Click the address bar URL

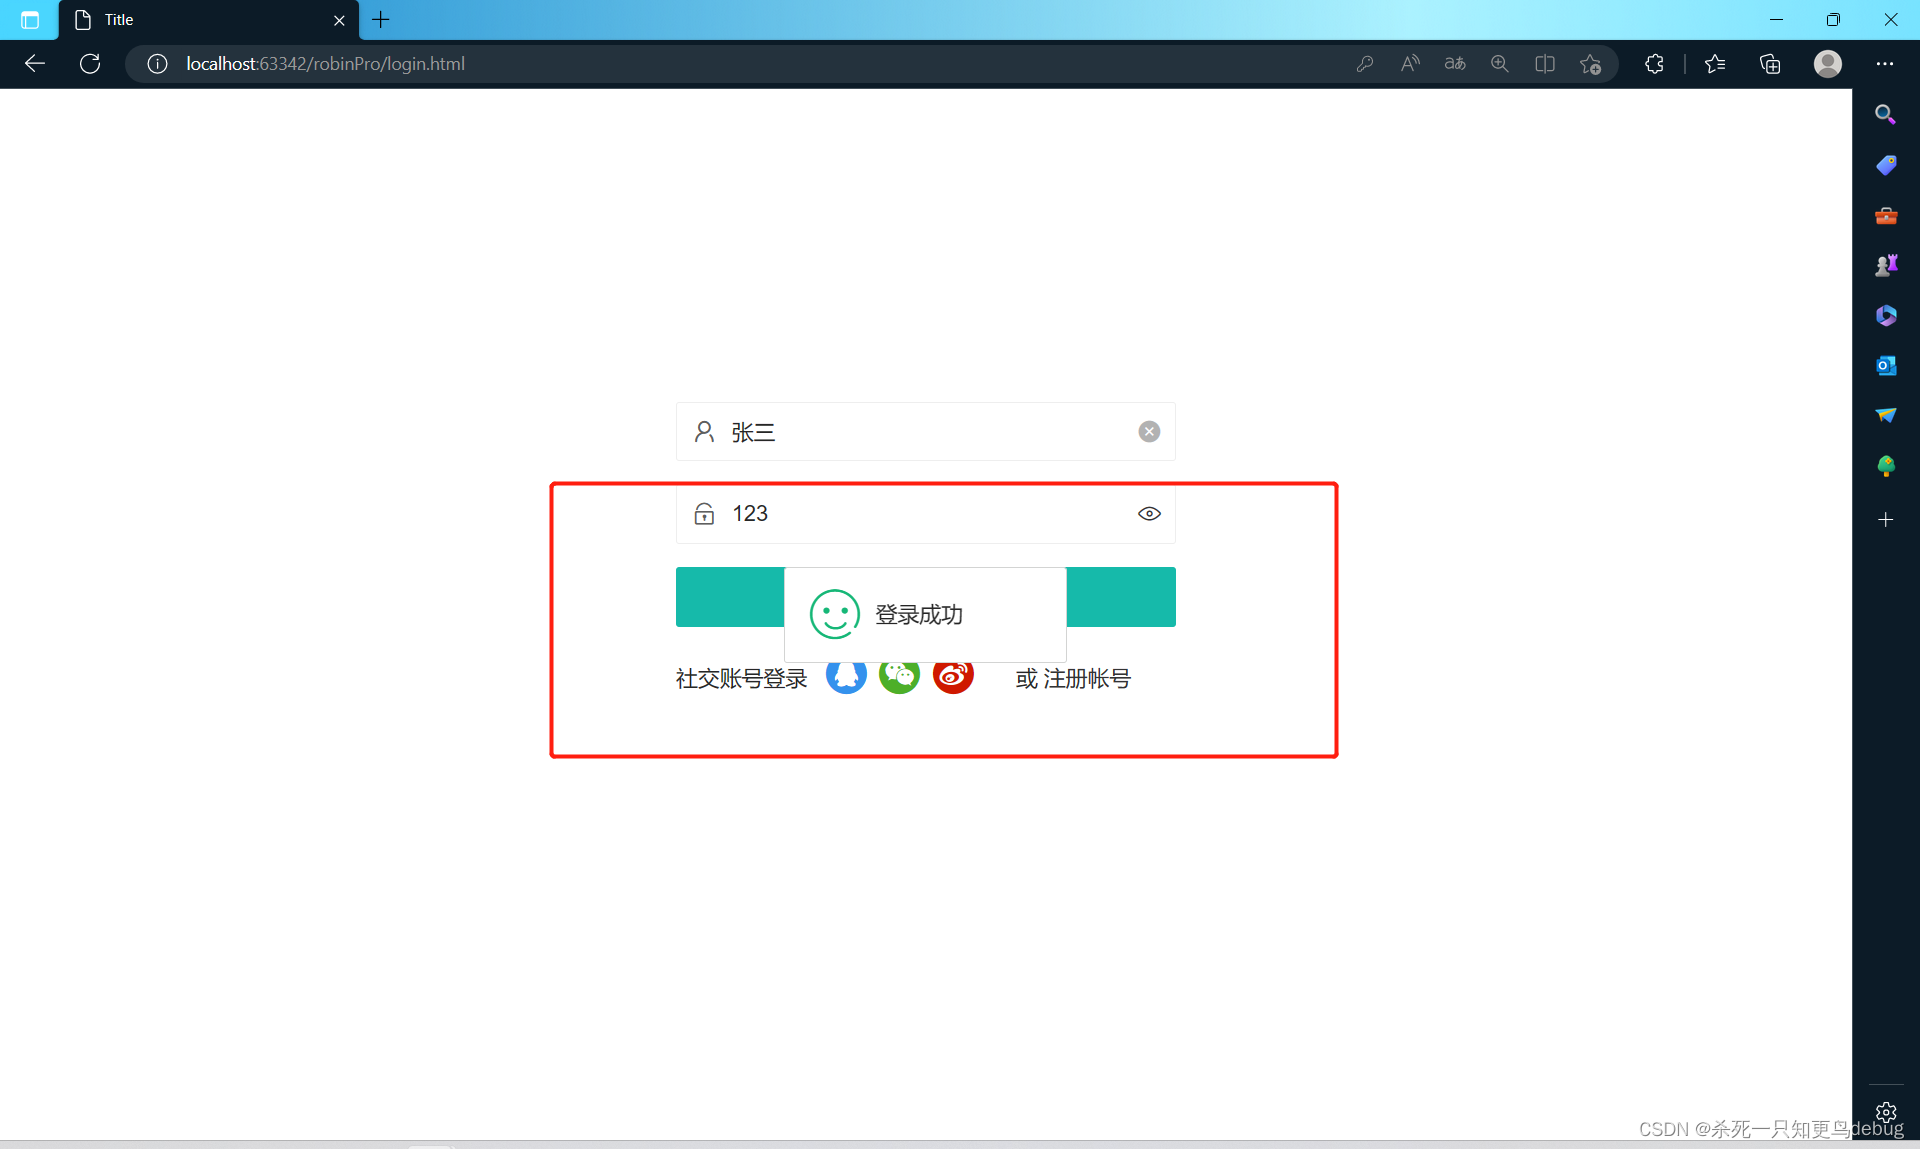pos(326,64)
